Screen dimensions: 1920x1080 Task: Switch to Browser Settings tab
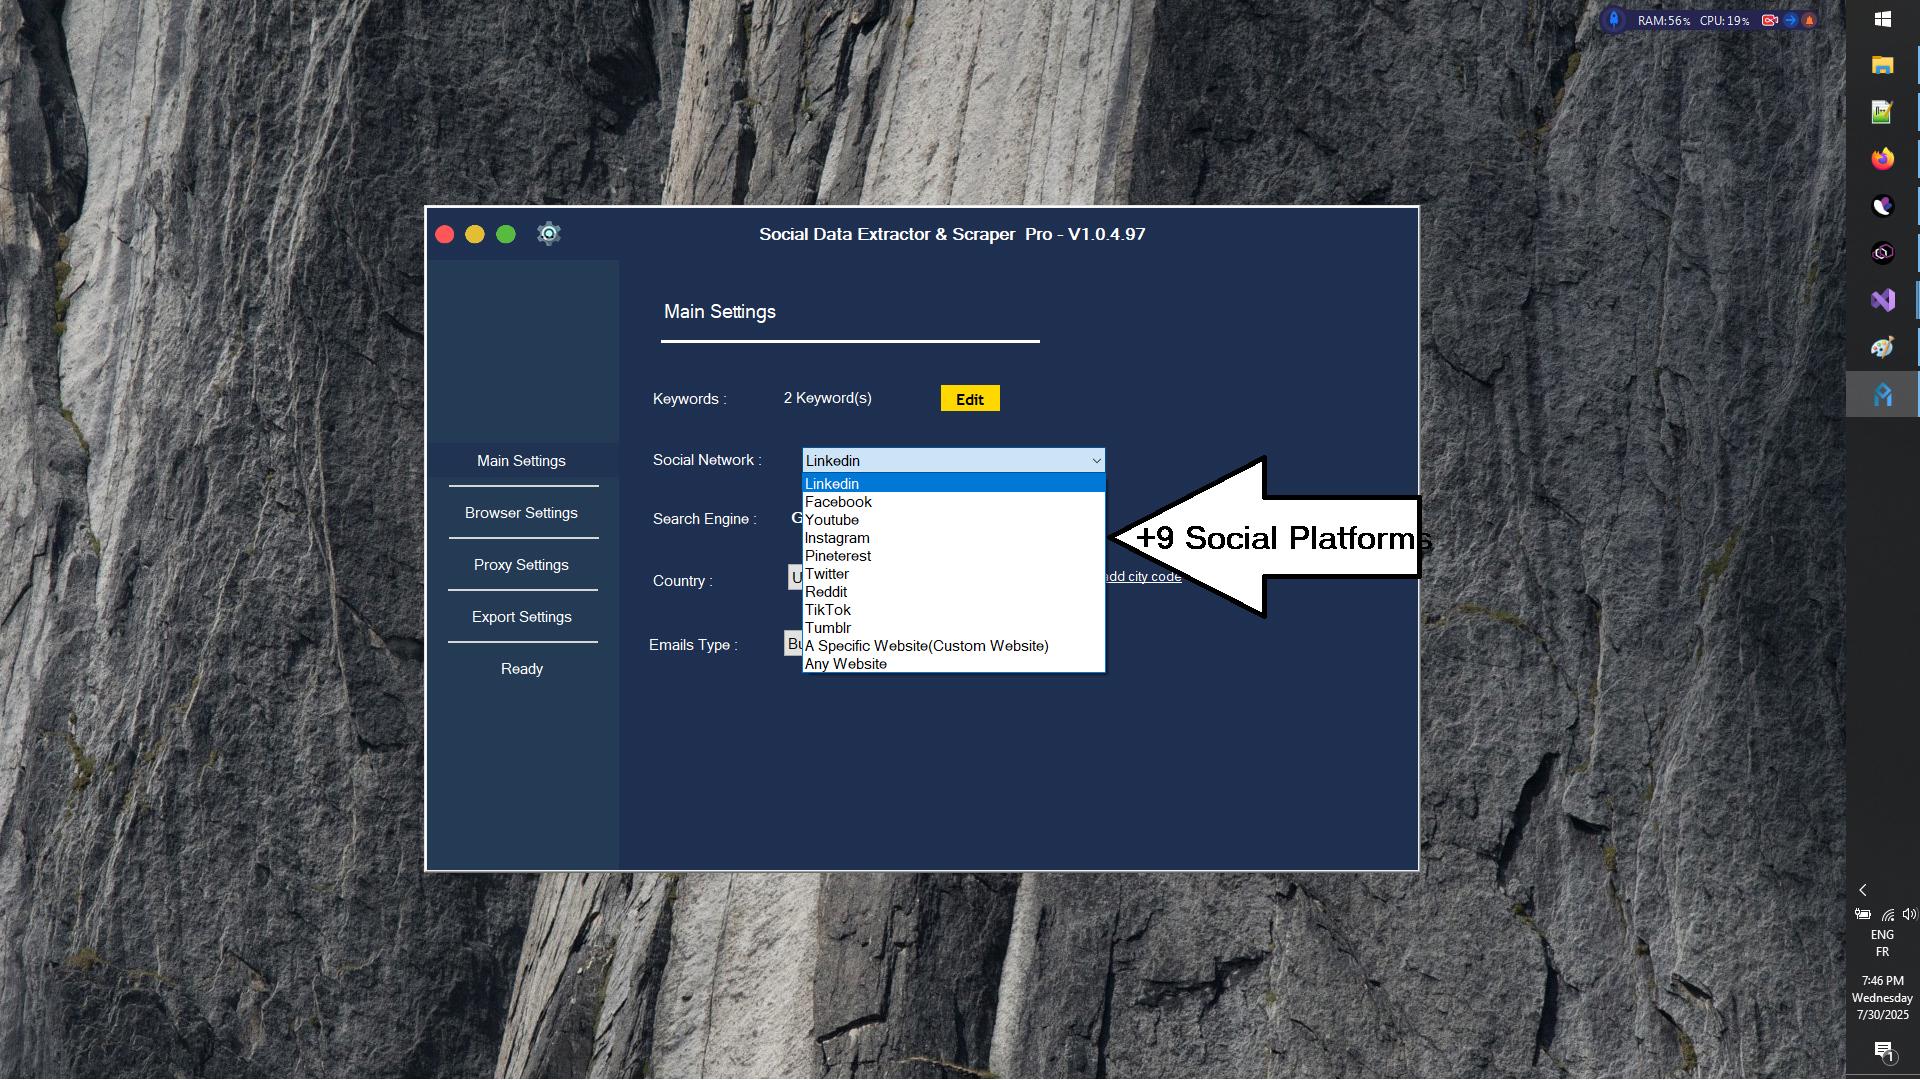point(521,513)
